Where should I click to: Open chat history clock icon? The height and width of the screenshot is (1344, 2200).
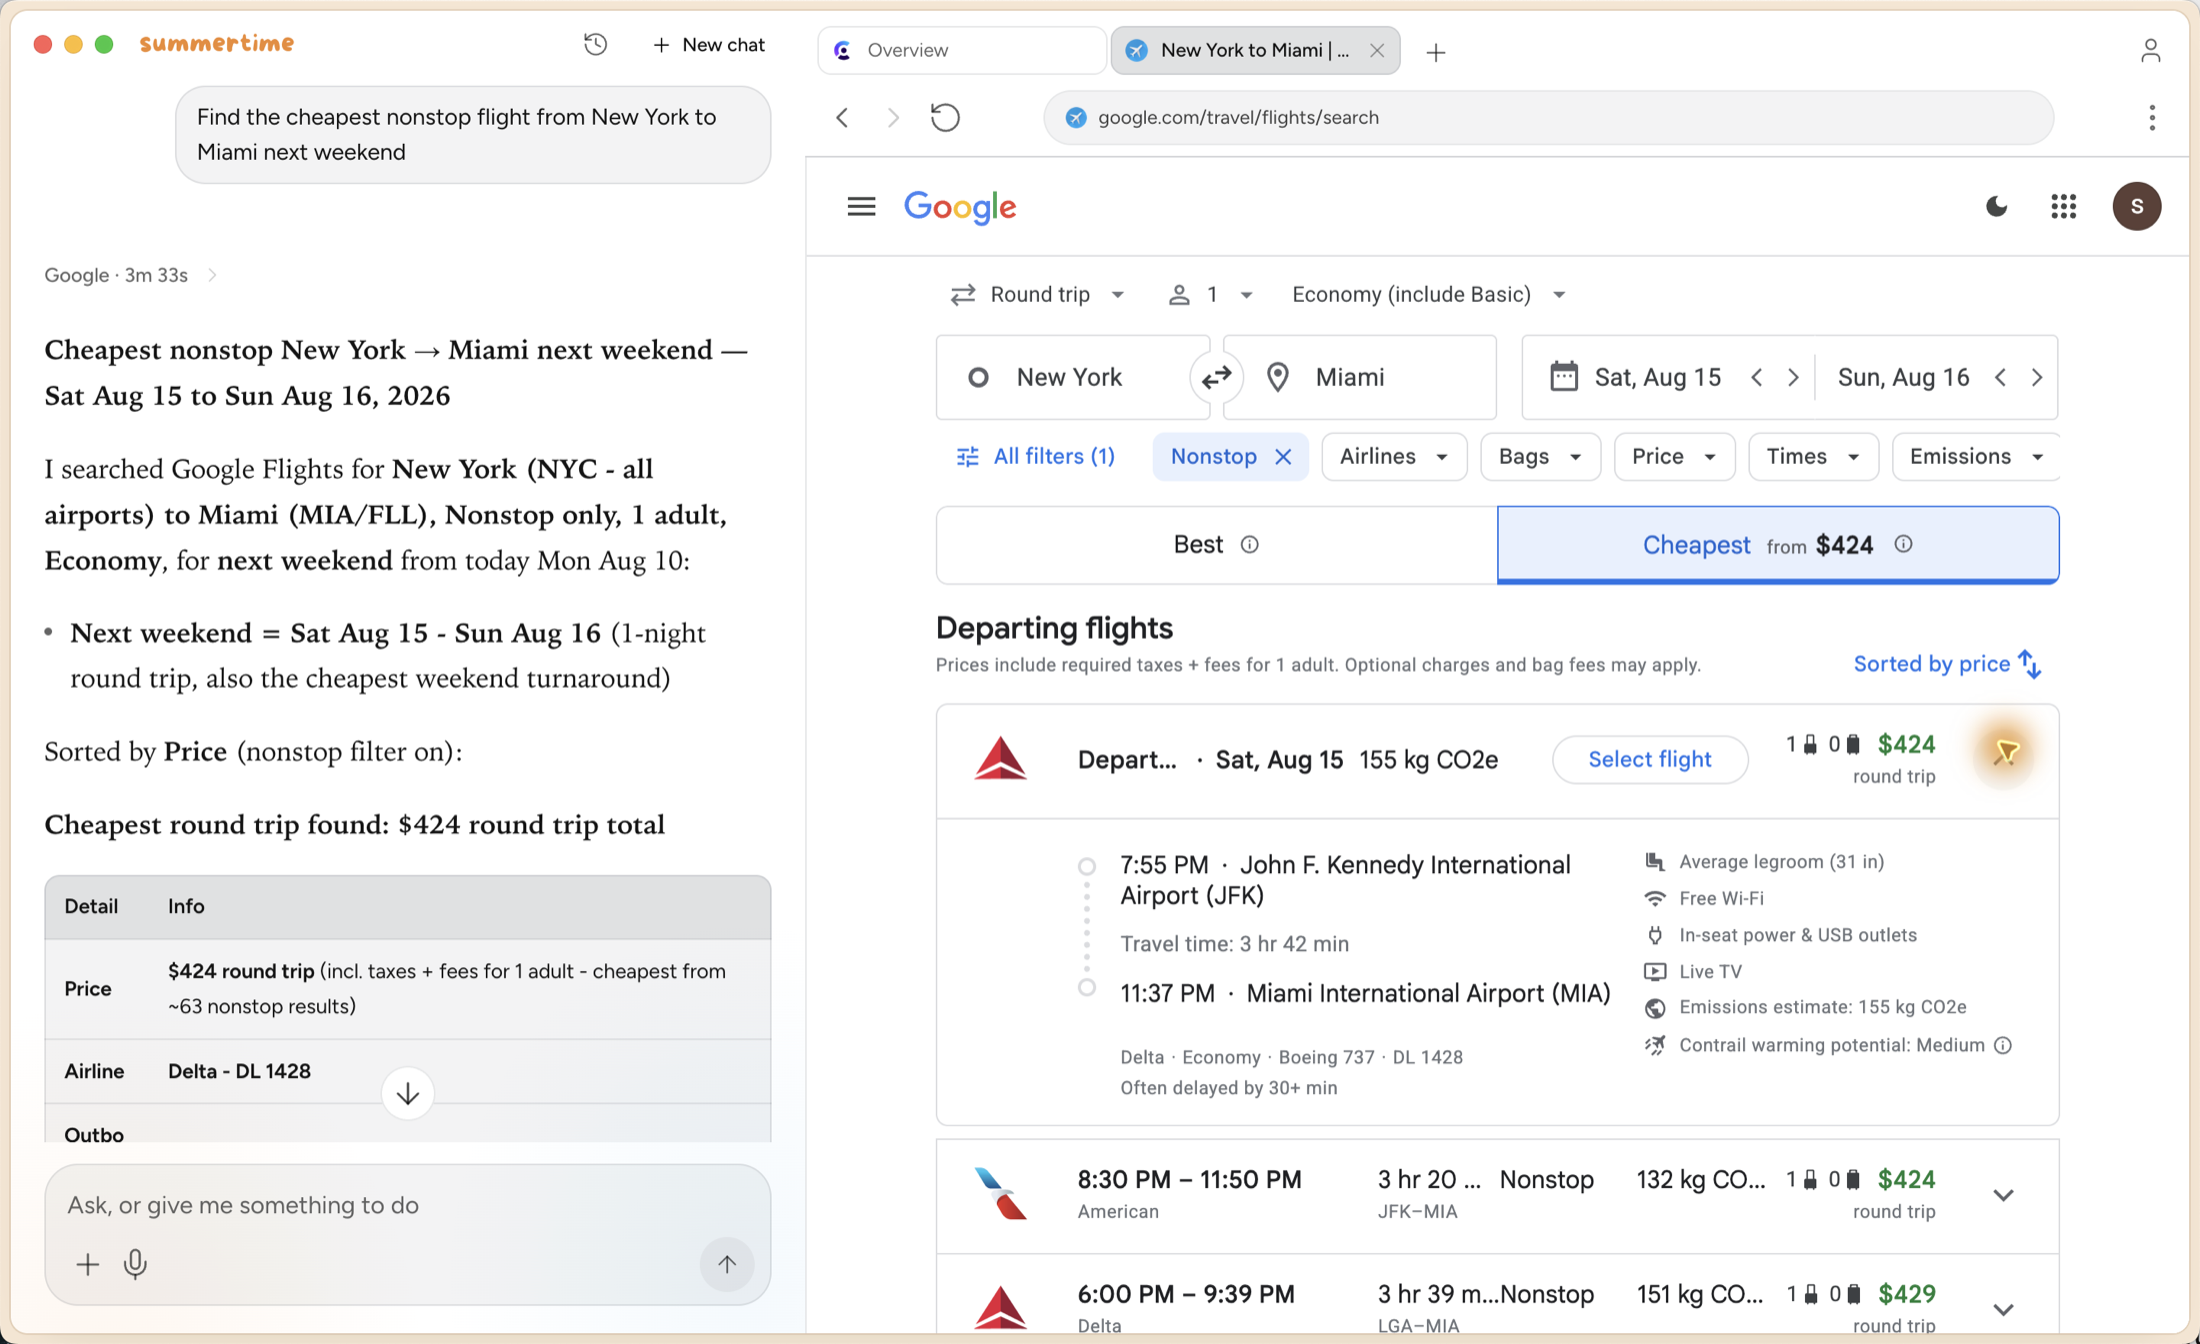tap(595, 44)
